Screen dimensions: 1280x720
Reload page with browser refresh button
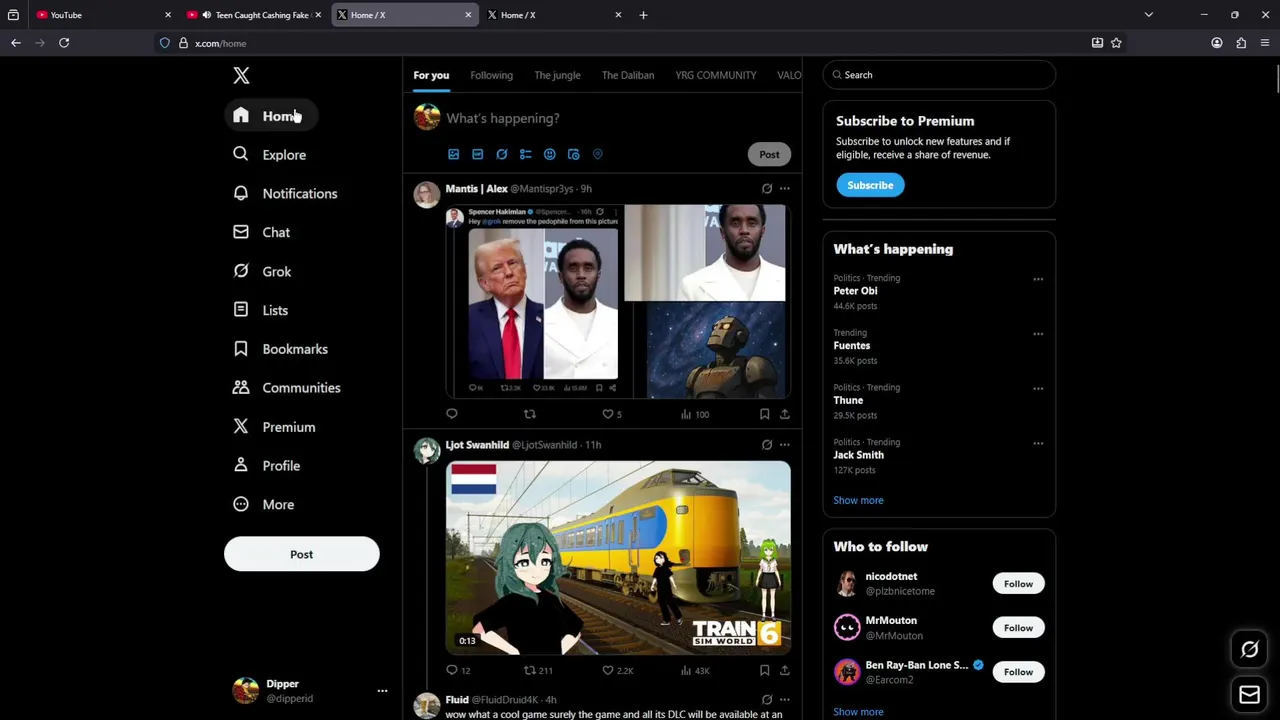(x=64, y=43)
